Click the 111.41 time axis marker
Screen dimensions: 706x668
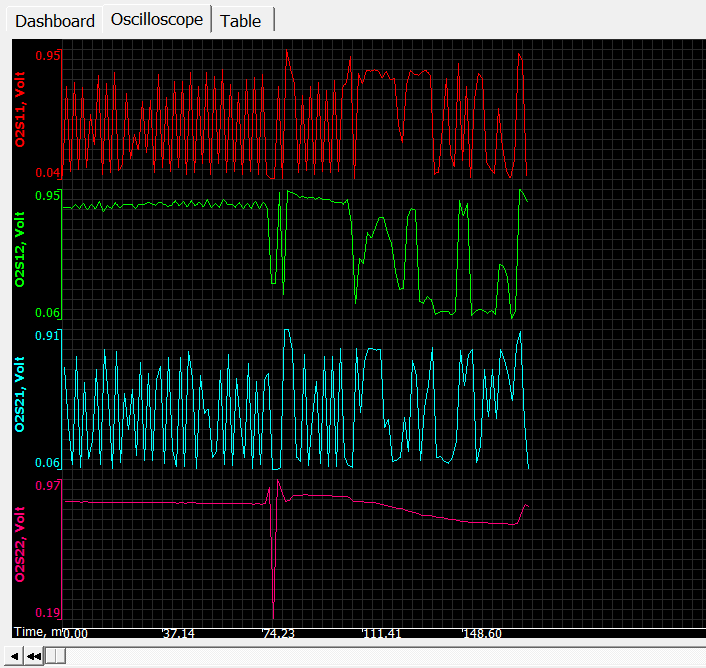pyautogui.click(x=380, y=634)
